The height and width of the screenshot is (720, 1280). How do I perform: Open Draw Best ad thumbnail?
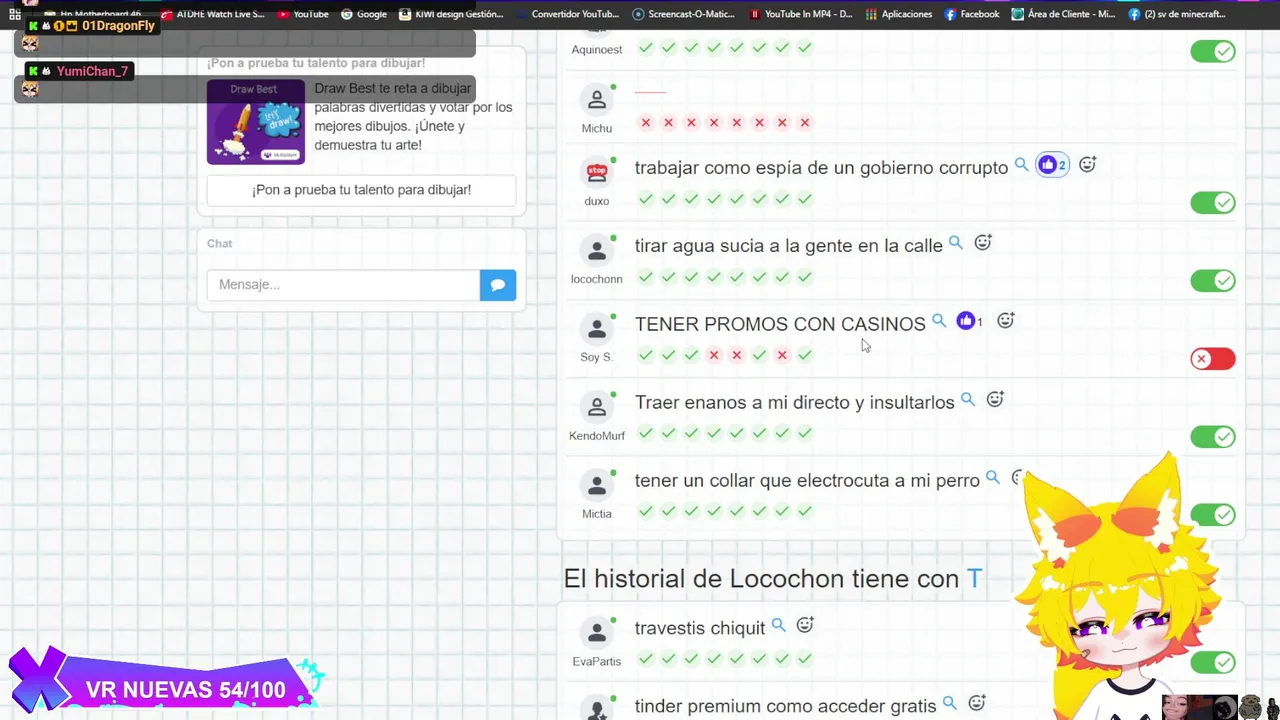(x=255, y=121)
